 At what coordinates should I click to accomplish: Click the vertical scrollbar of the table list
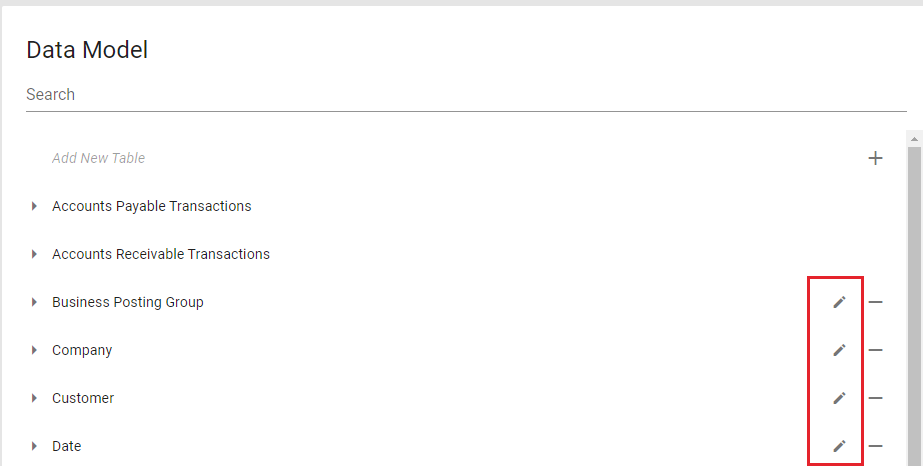[913, 300]
